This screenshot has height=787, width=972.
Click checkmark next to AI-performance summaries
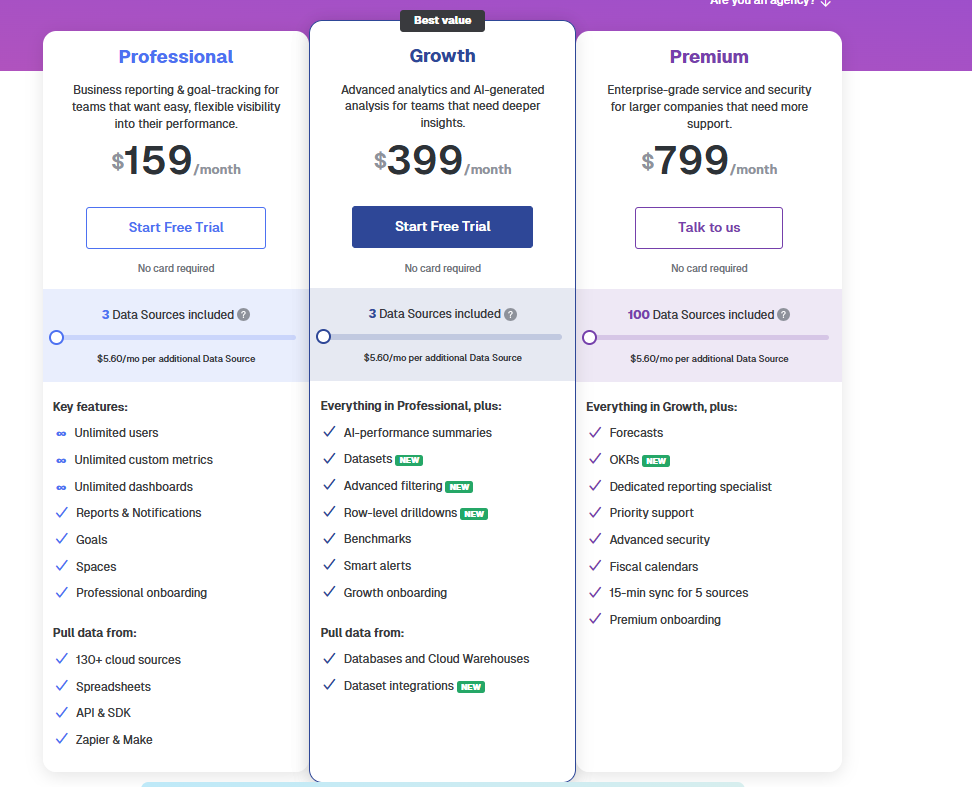pyautogui.click(x=329, y=433)
